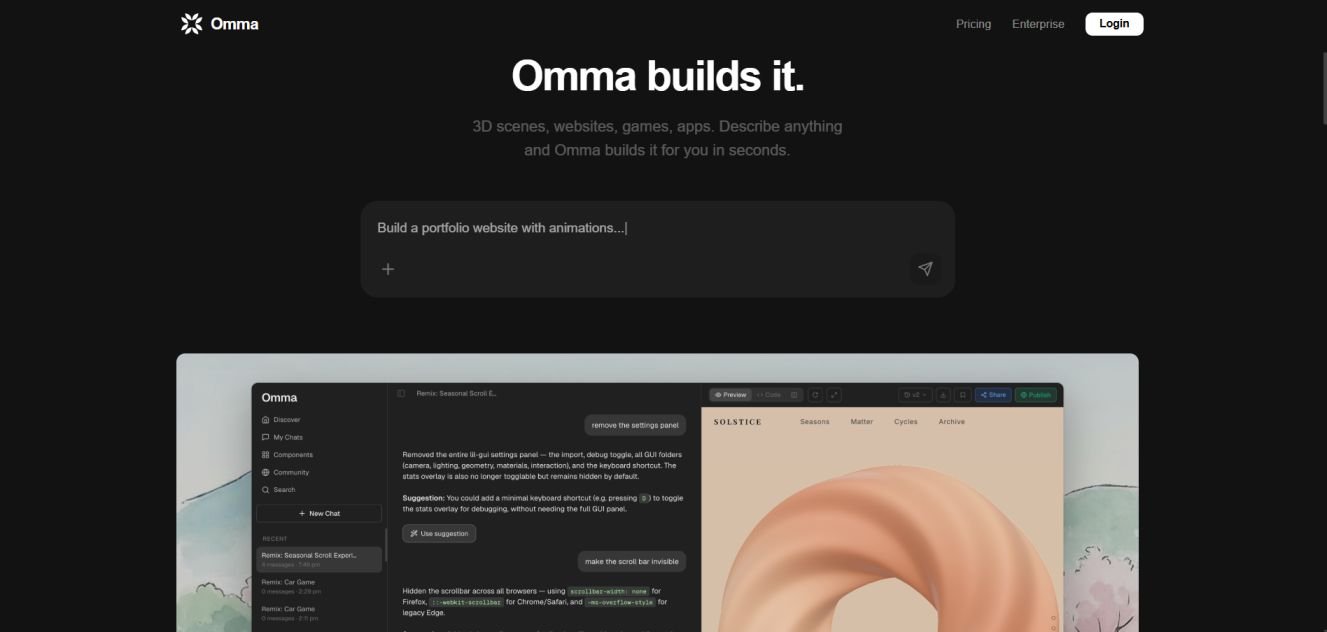Open the v2 version dropdown
Image resolution: width=1327 pixels, height=632 pixels.
point(915,395)
